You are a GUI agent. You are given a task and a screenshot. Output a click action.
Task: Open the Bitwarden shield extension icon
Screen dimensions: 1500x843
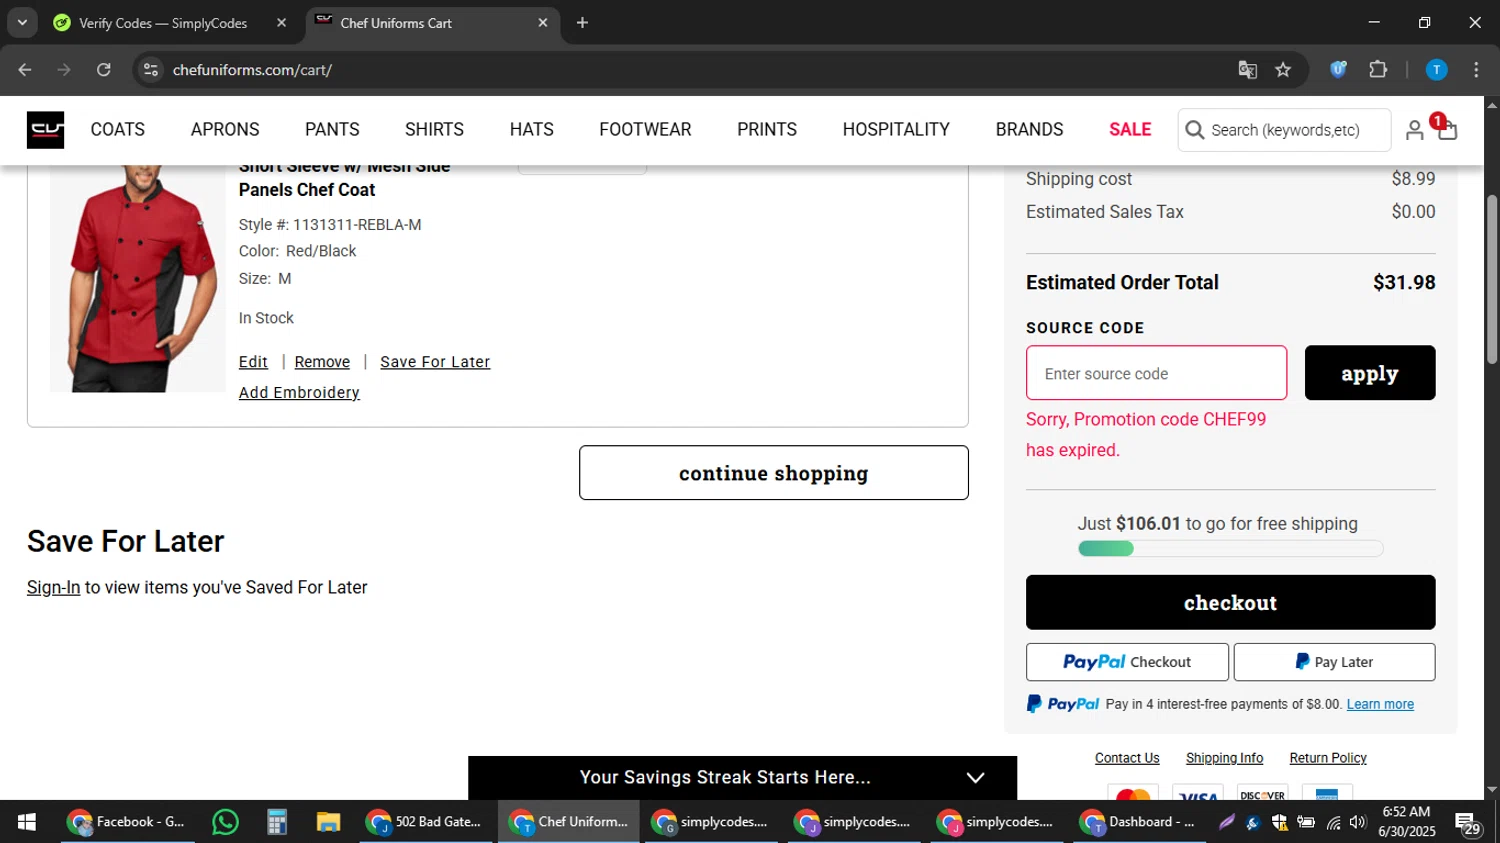point(1338,70)
